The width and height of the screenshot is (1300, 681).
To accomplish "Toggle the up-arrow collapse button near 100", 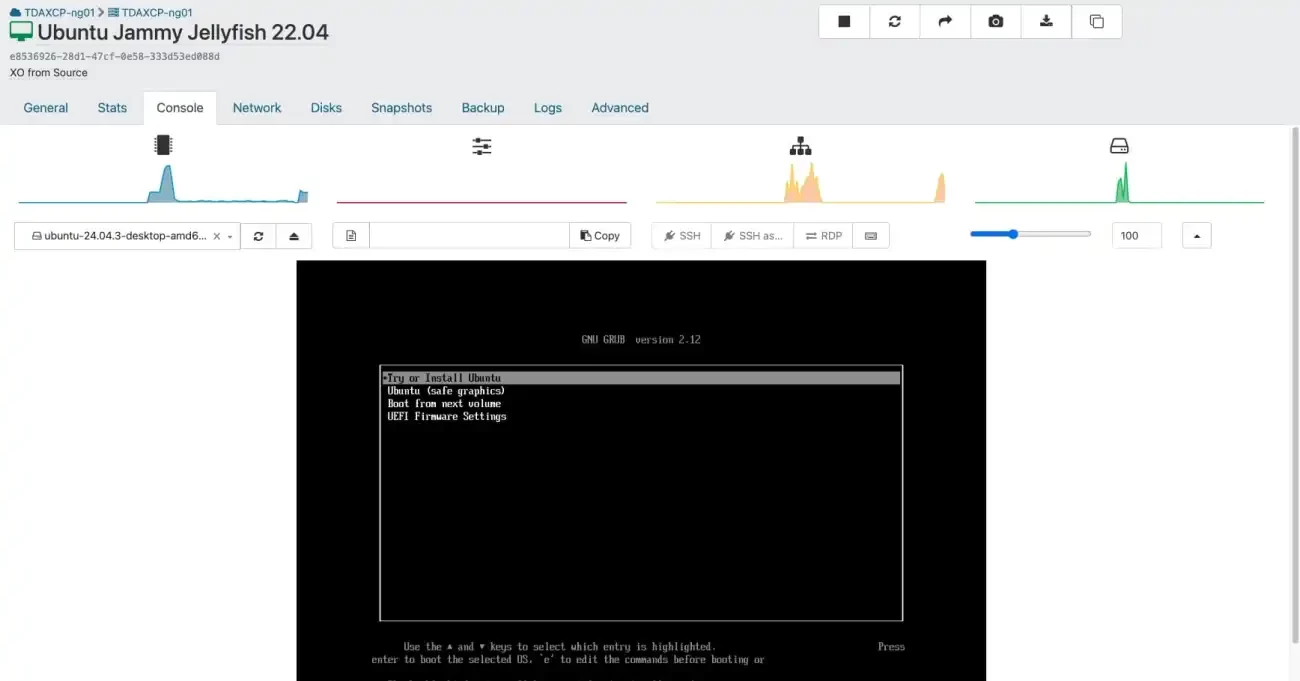I will pos(1197,236).
